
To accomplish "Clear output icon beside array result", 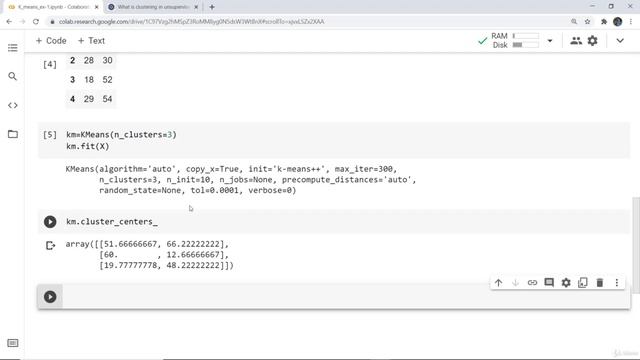I will tap(50, 245).
